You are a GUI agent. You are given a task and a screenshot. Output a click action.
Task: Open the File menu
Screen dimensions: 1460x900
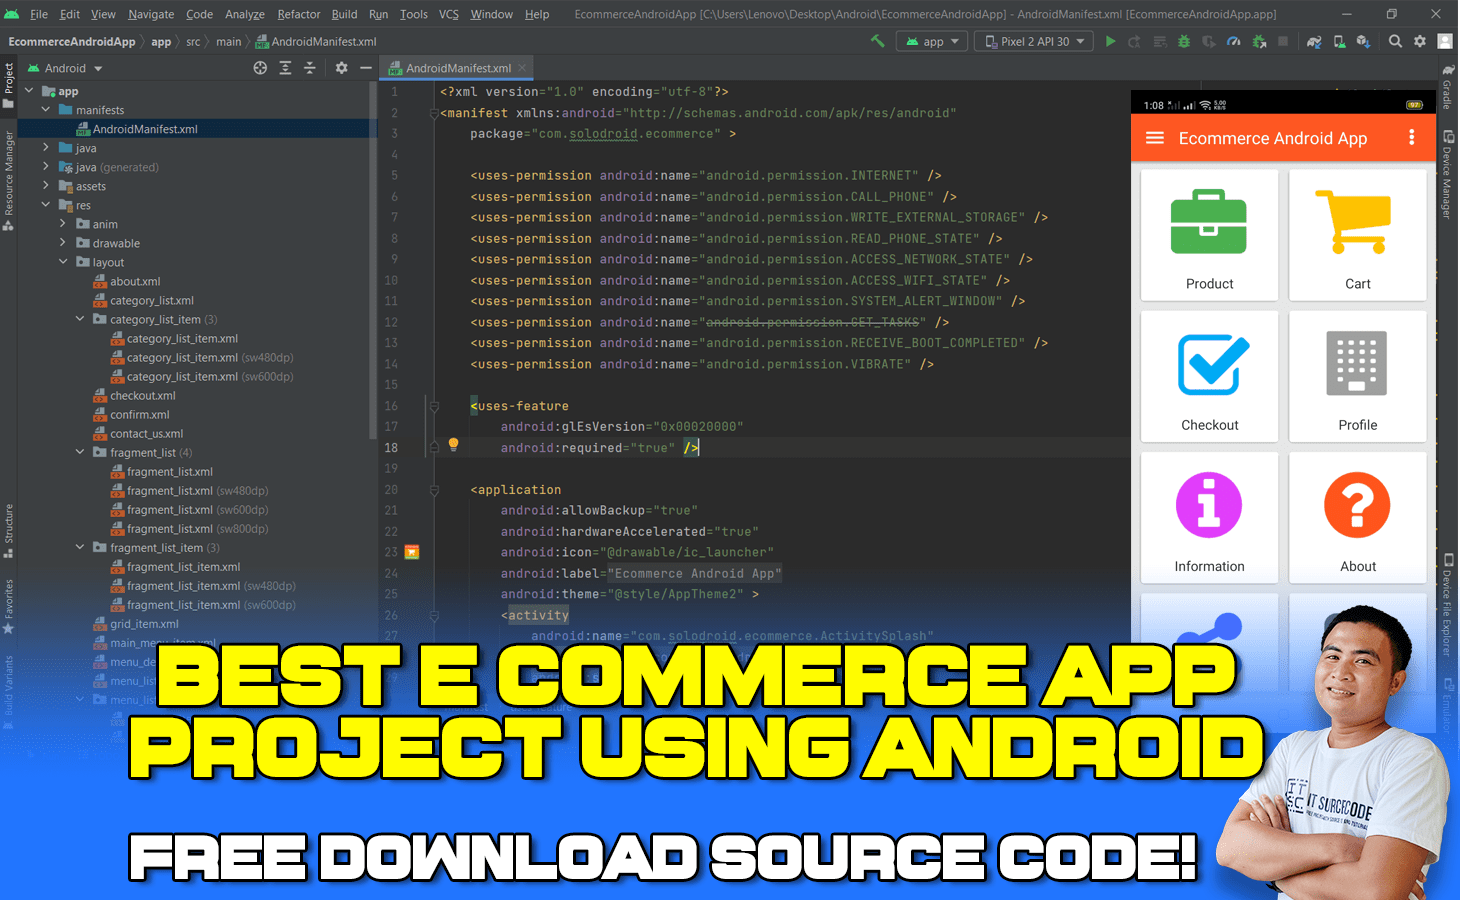[39, 14]
